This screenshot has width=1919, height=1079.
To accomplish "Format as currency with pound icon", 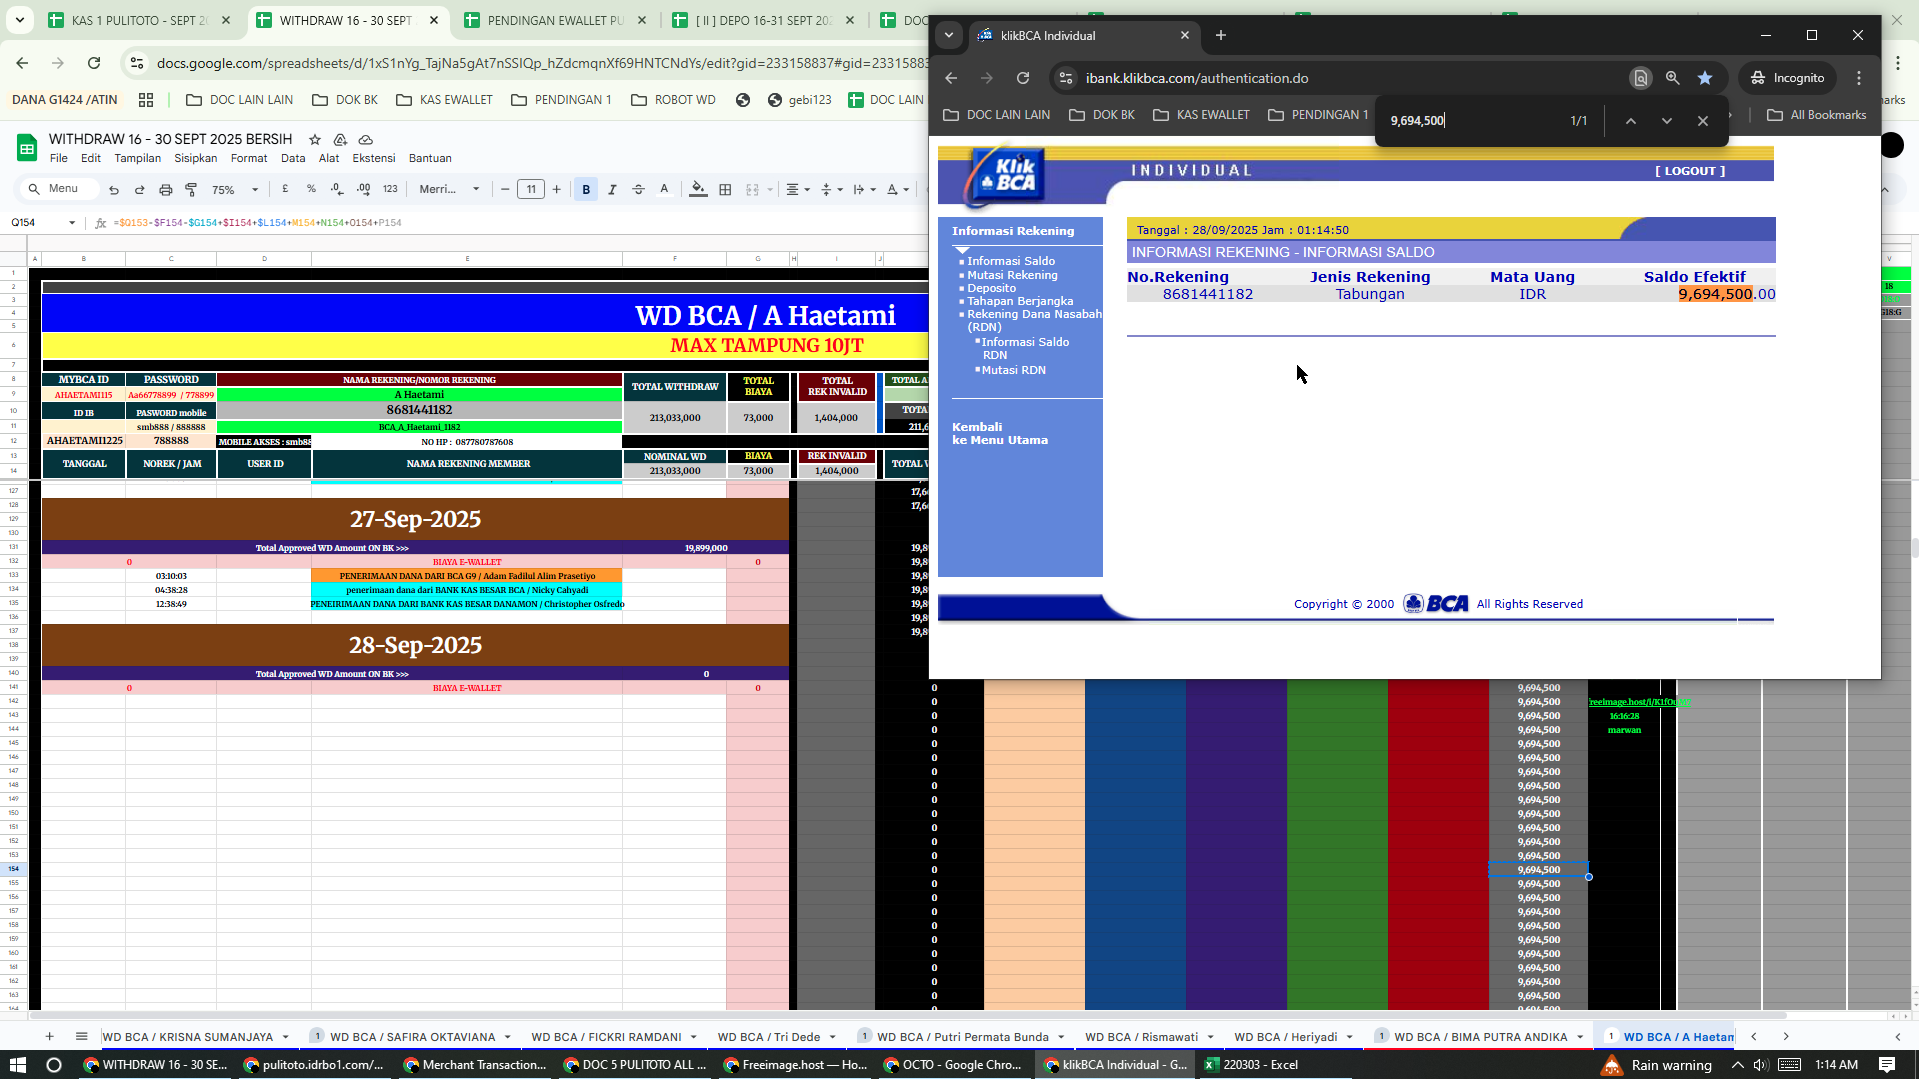I will (x=286, y=189).
